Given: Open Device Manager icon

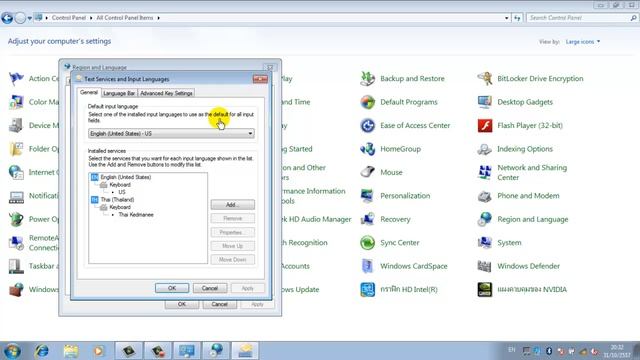Looking at the screenshot, I should coord(16,125).
